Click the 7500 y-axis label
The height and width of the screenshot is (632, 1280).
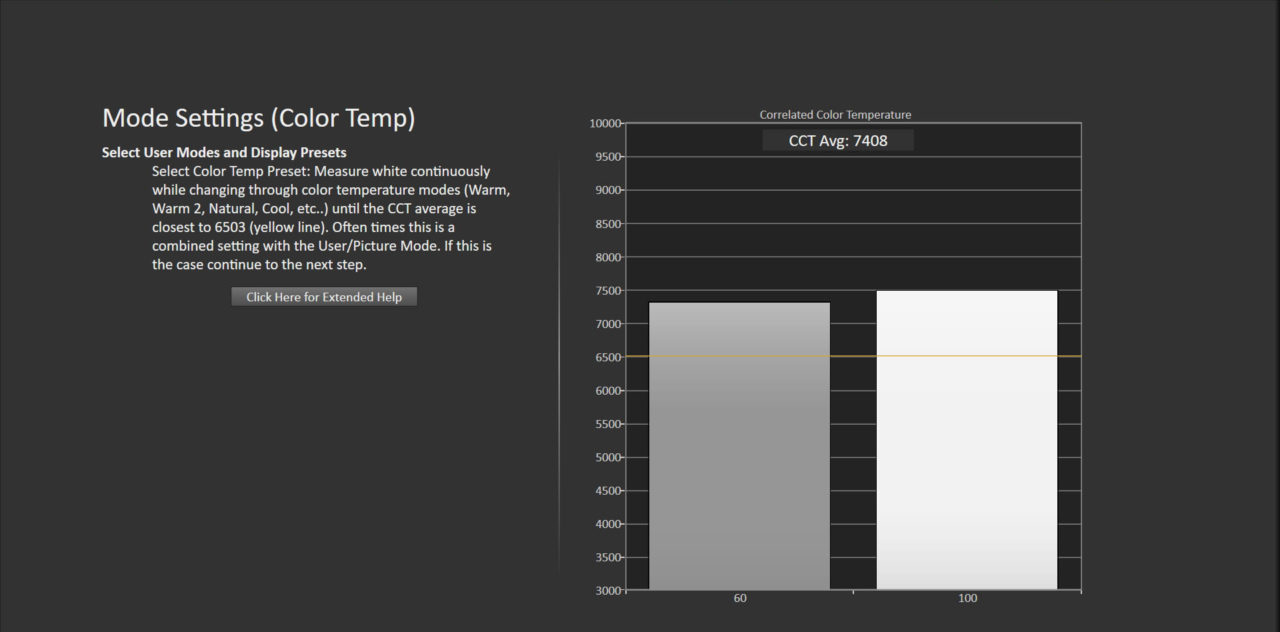[x=609, y=290]
